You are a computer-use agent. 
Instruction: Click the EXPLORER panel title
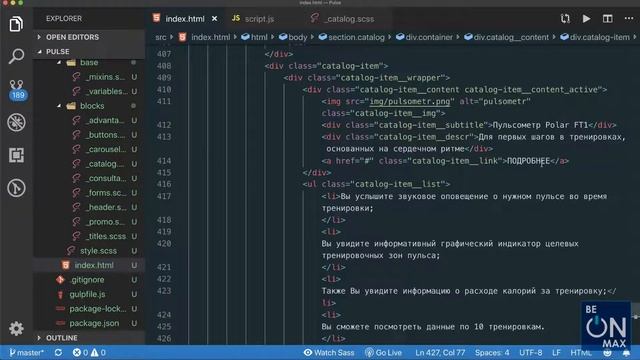(64, 19)
